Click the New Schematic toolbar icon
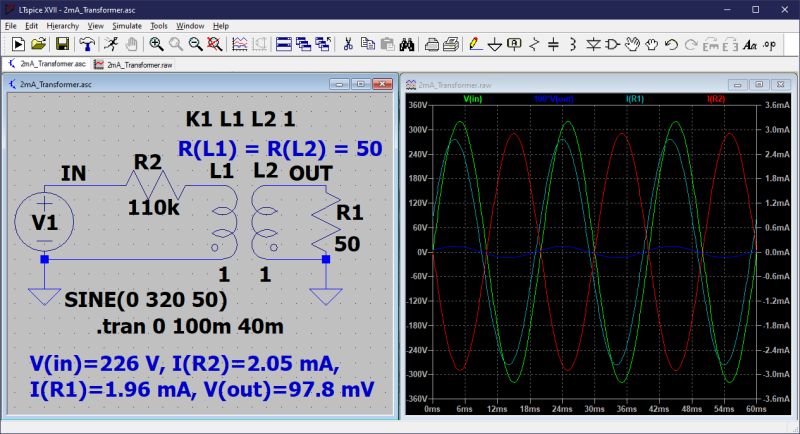The image size is (800, 434). (x=18, y=44)
